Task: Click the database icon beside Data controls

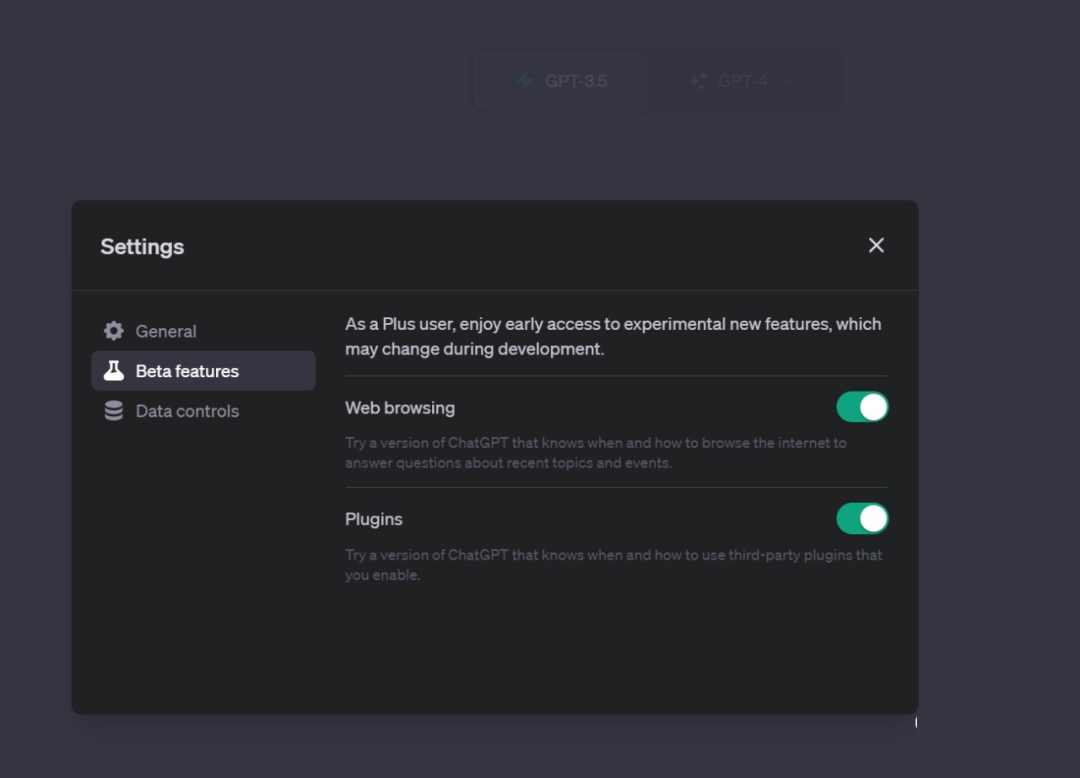Action: pos(114,411)
